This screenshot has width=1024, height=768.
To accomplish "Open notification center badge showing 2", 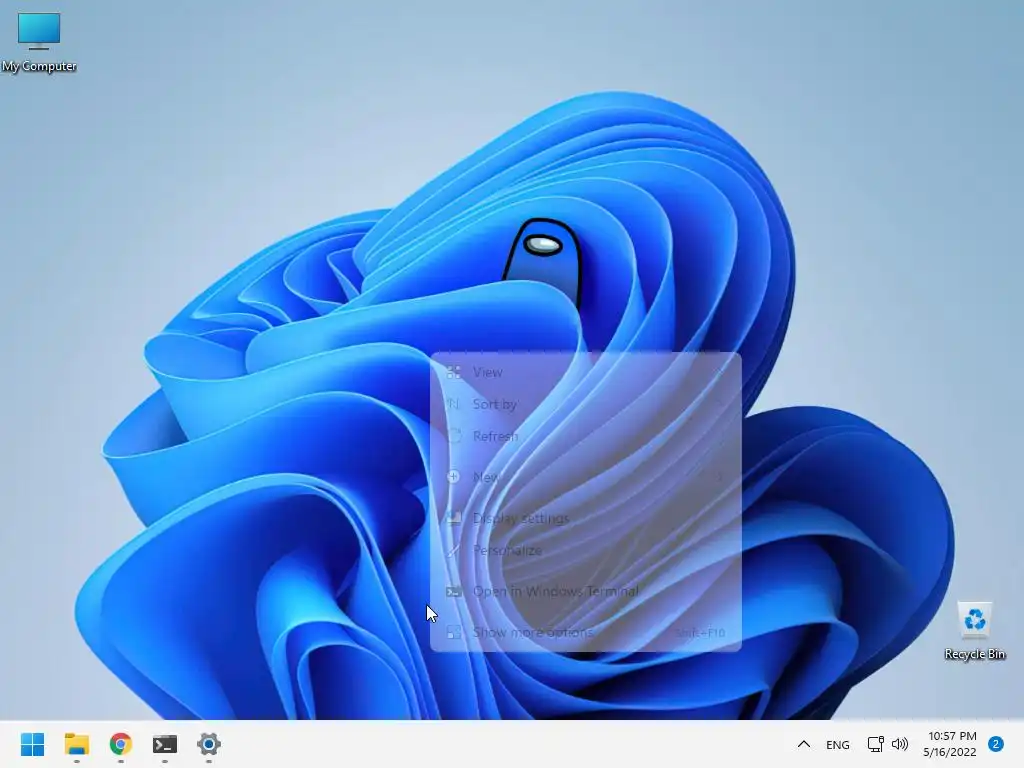I will click(996, 744).
